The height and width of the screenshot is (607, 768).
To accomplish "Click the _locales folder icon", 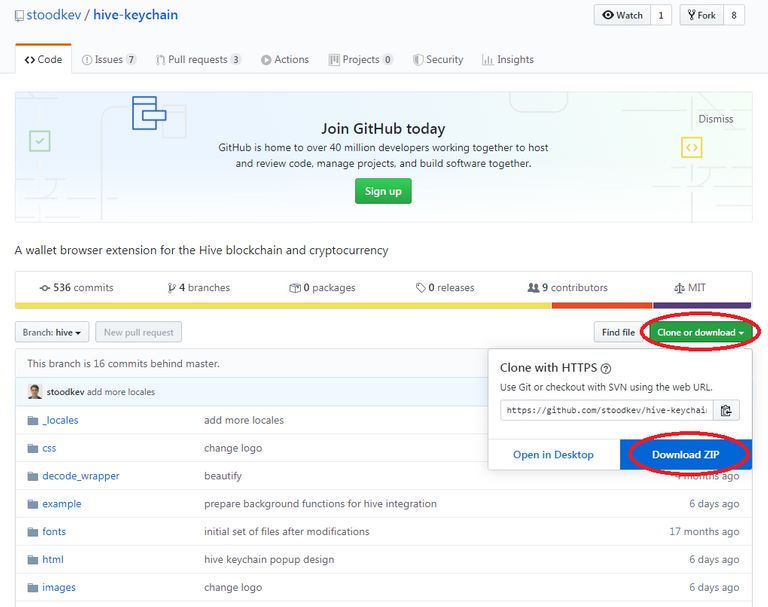I will click(33, 420).
